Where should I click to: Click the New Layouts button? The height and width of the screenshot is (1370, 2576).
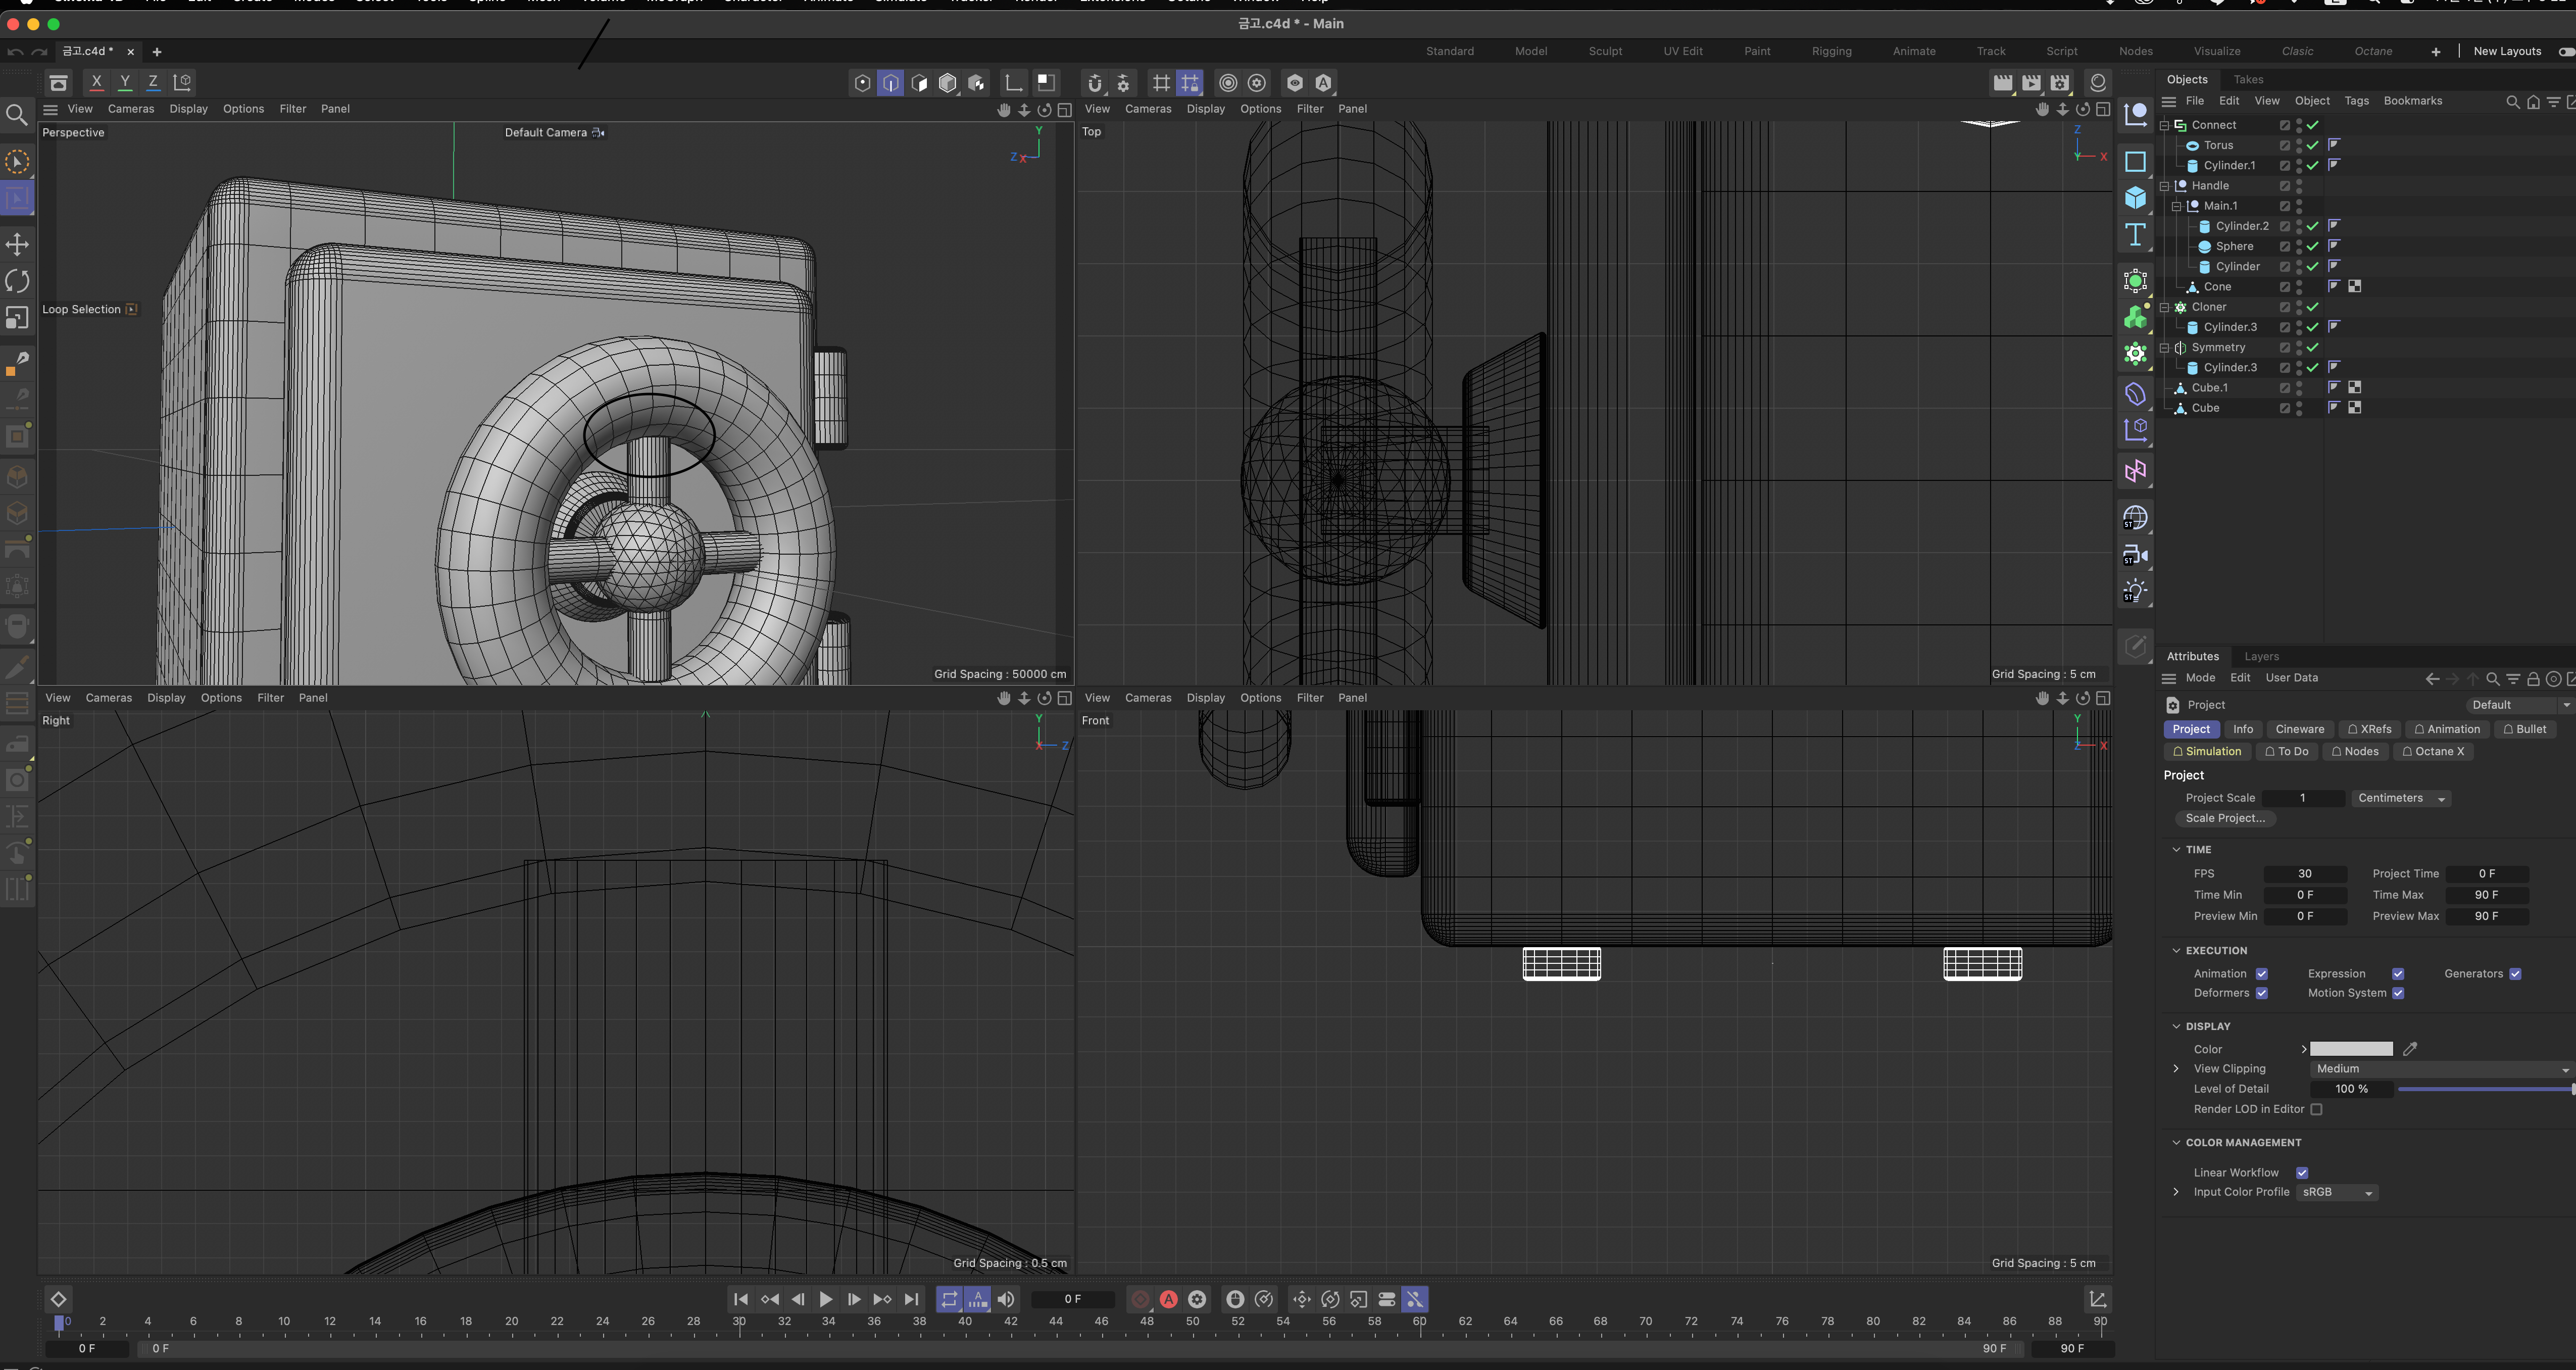pyautogui.click(x=2506, y=51)
